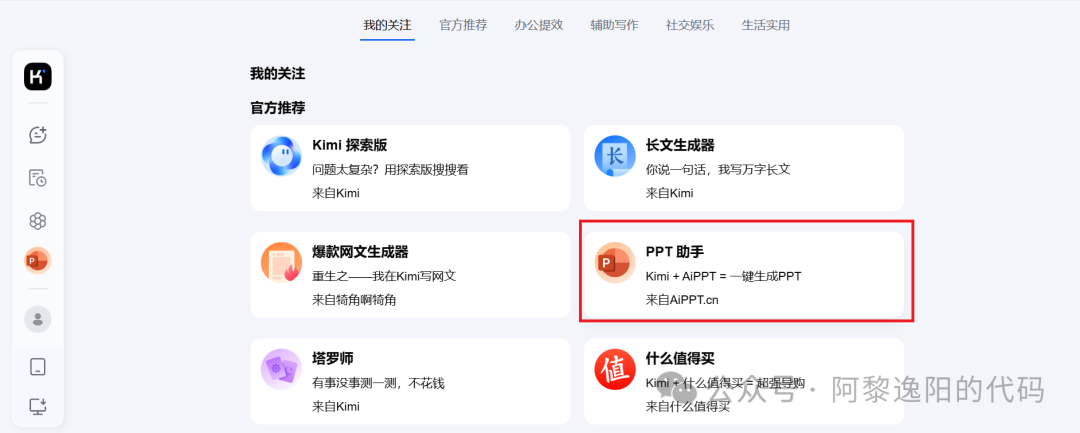Click the desktop download icon in sidebar
Screen dimensions: 1080x433
38,406
